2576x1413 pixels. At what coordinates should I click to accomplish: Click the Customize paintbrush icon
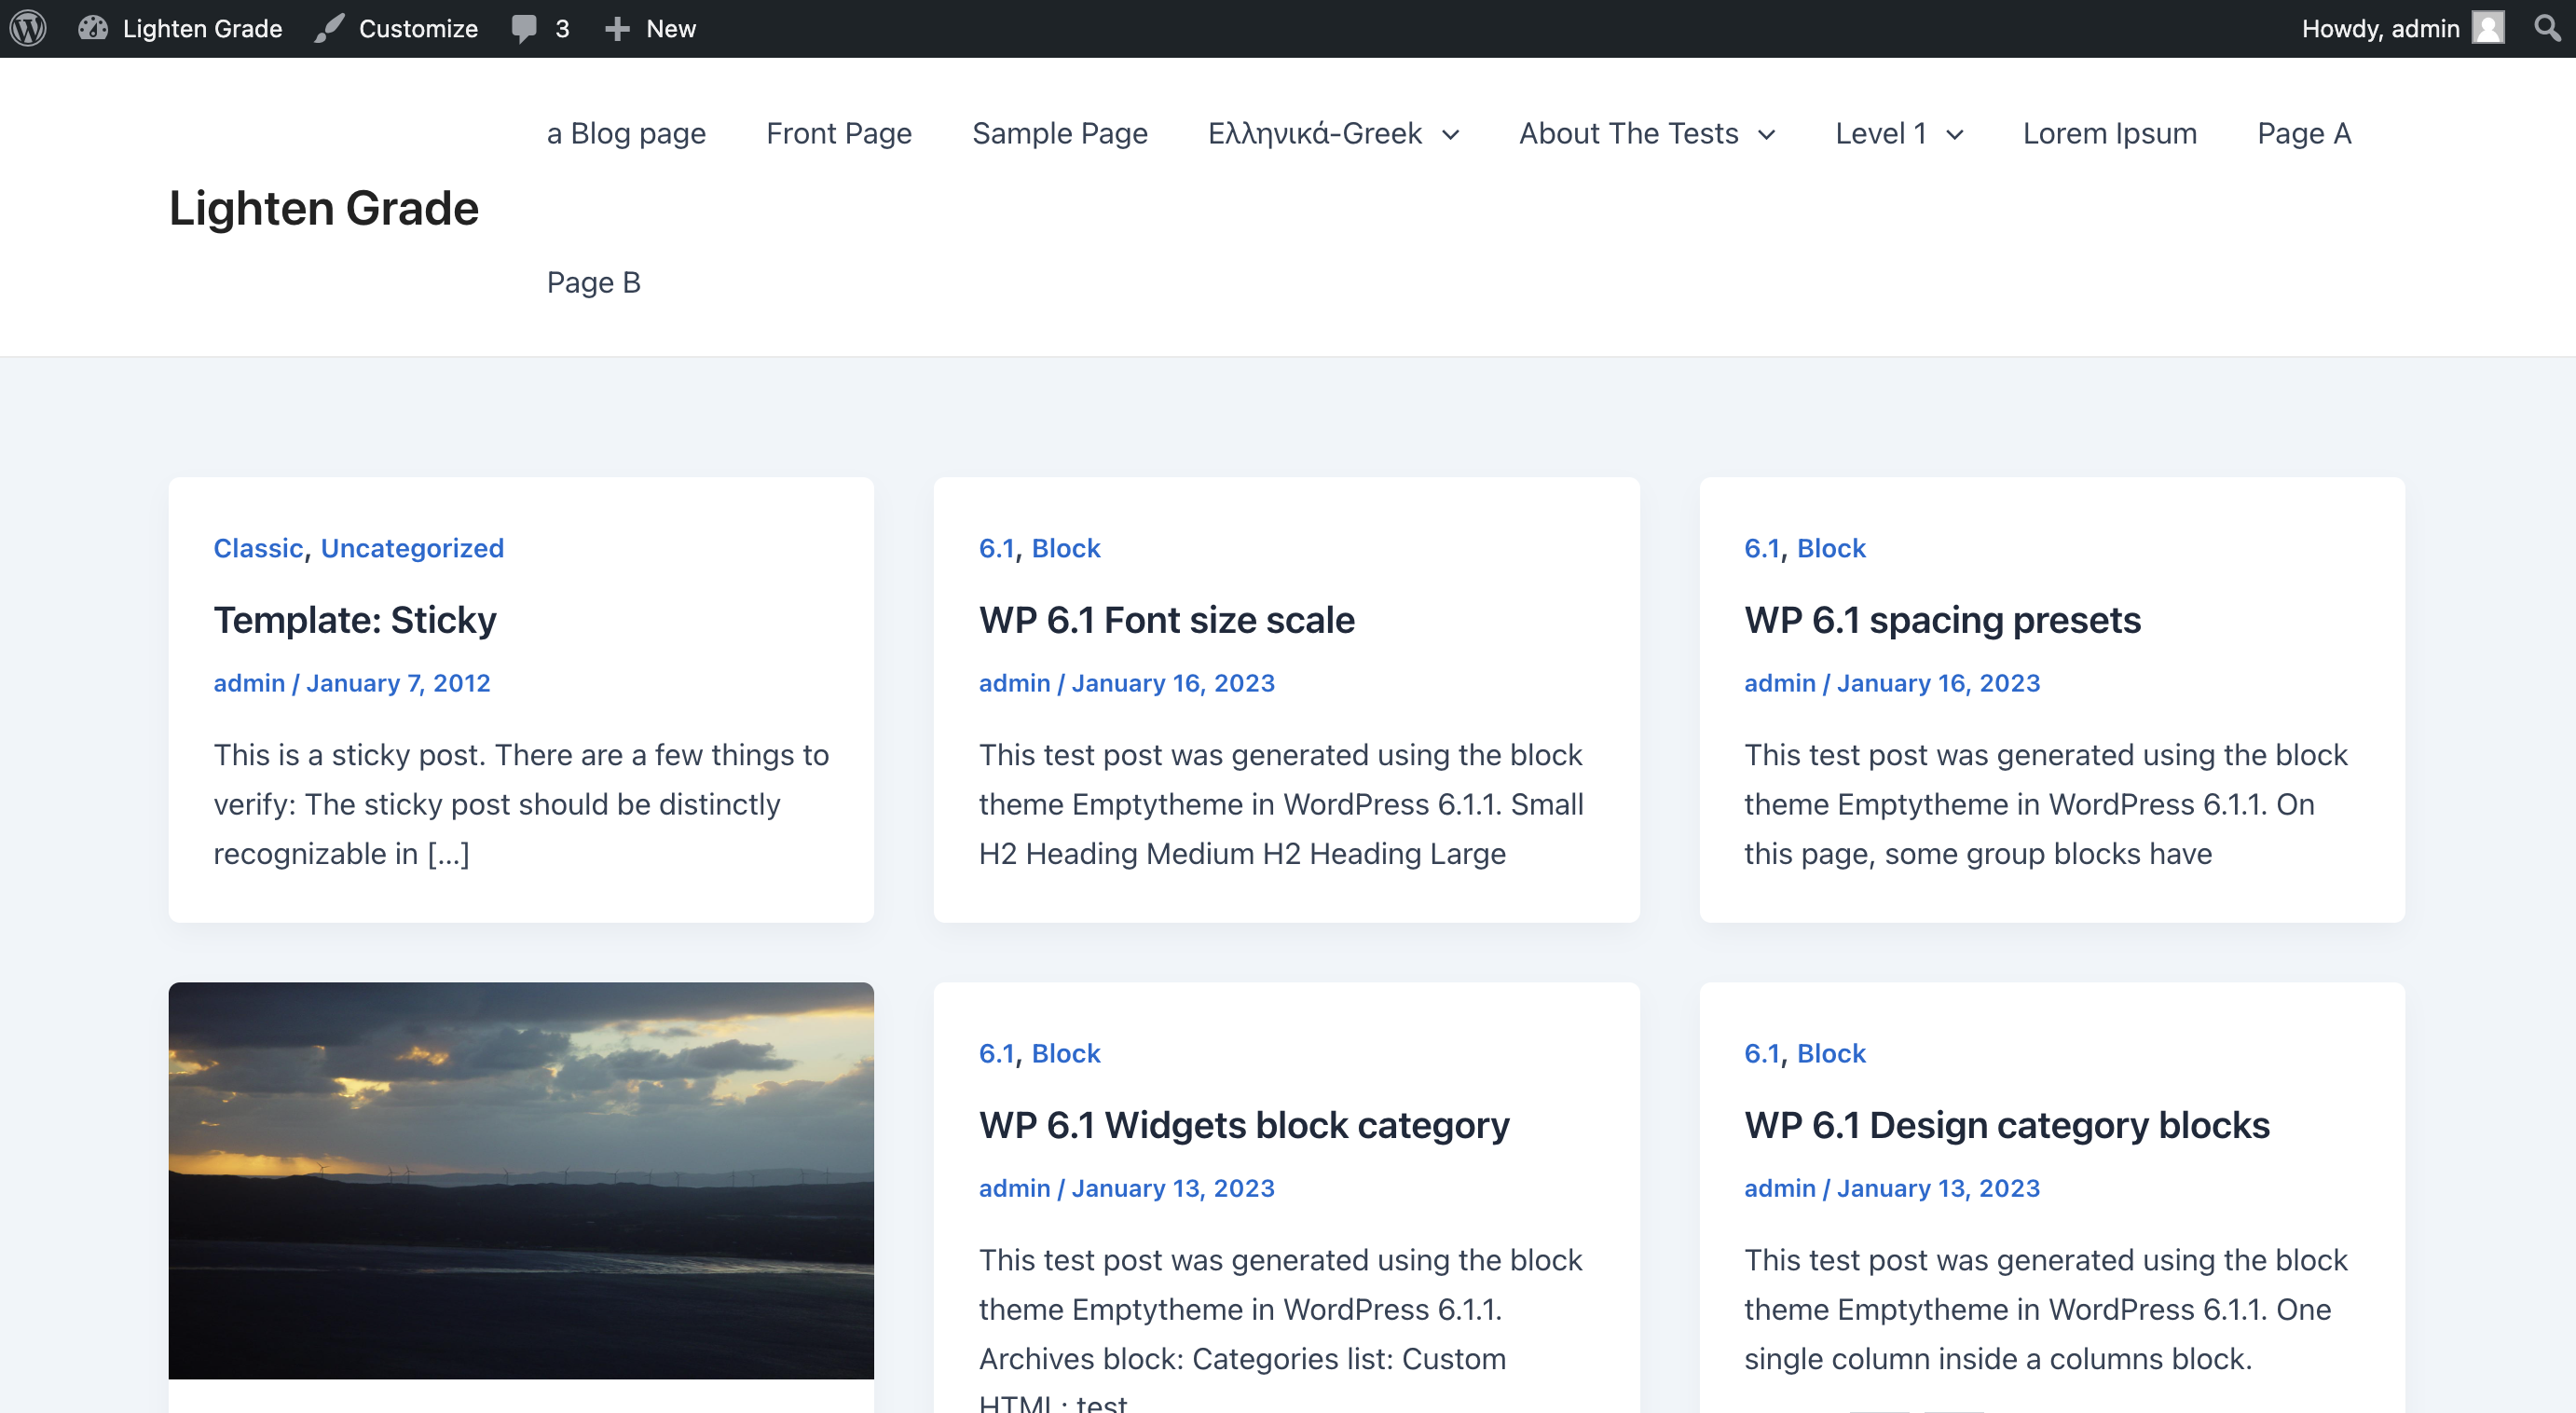click(329, 28)
